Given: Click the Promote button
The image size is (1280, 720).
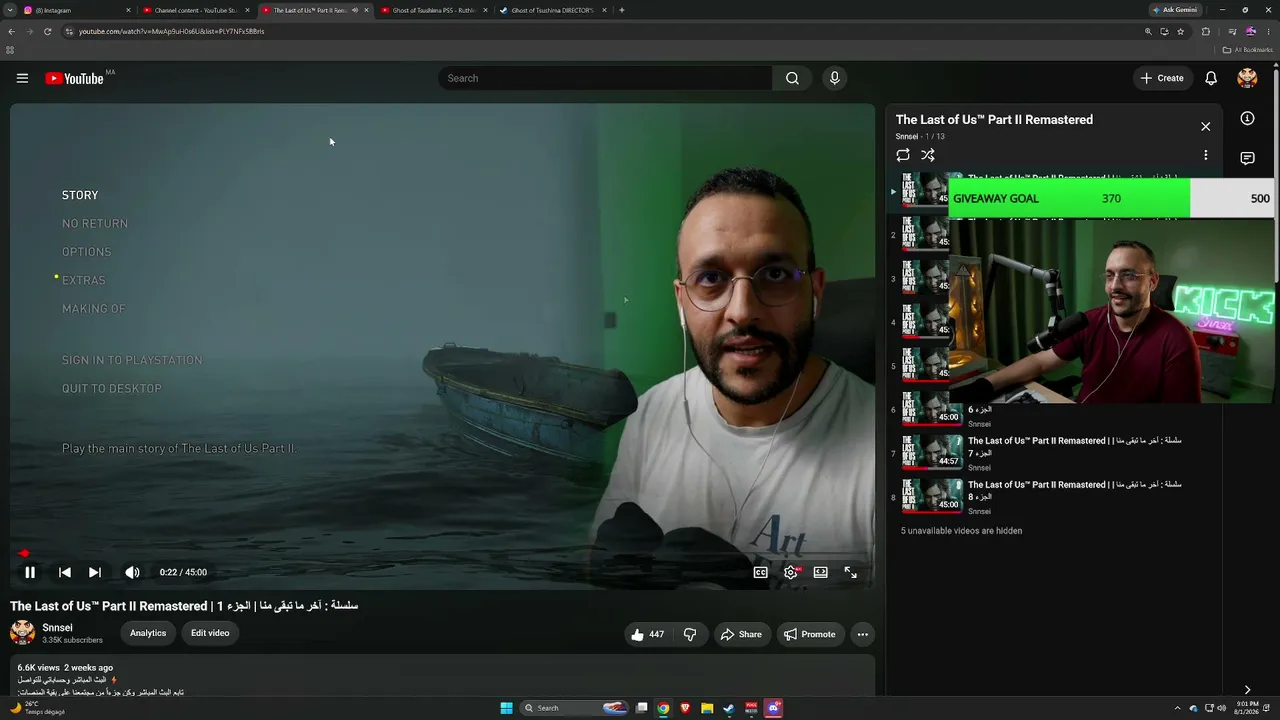Looking at the screenshot, I should pyautogui.click(x=810, y=634).
